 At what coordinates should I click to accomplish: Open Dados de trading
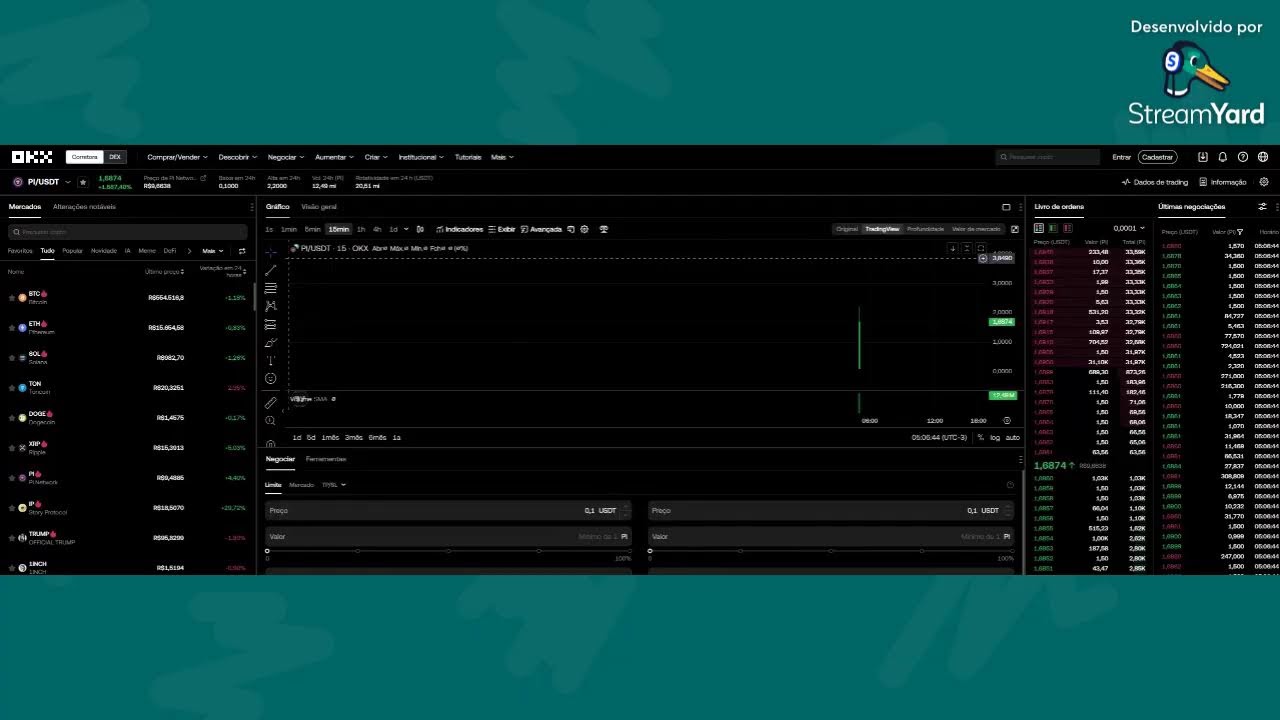(1155, 182)
